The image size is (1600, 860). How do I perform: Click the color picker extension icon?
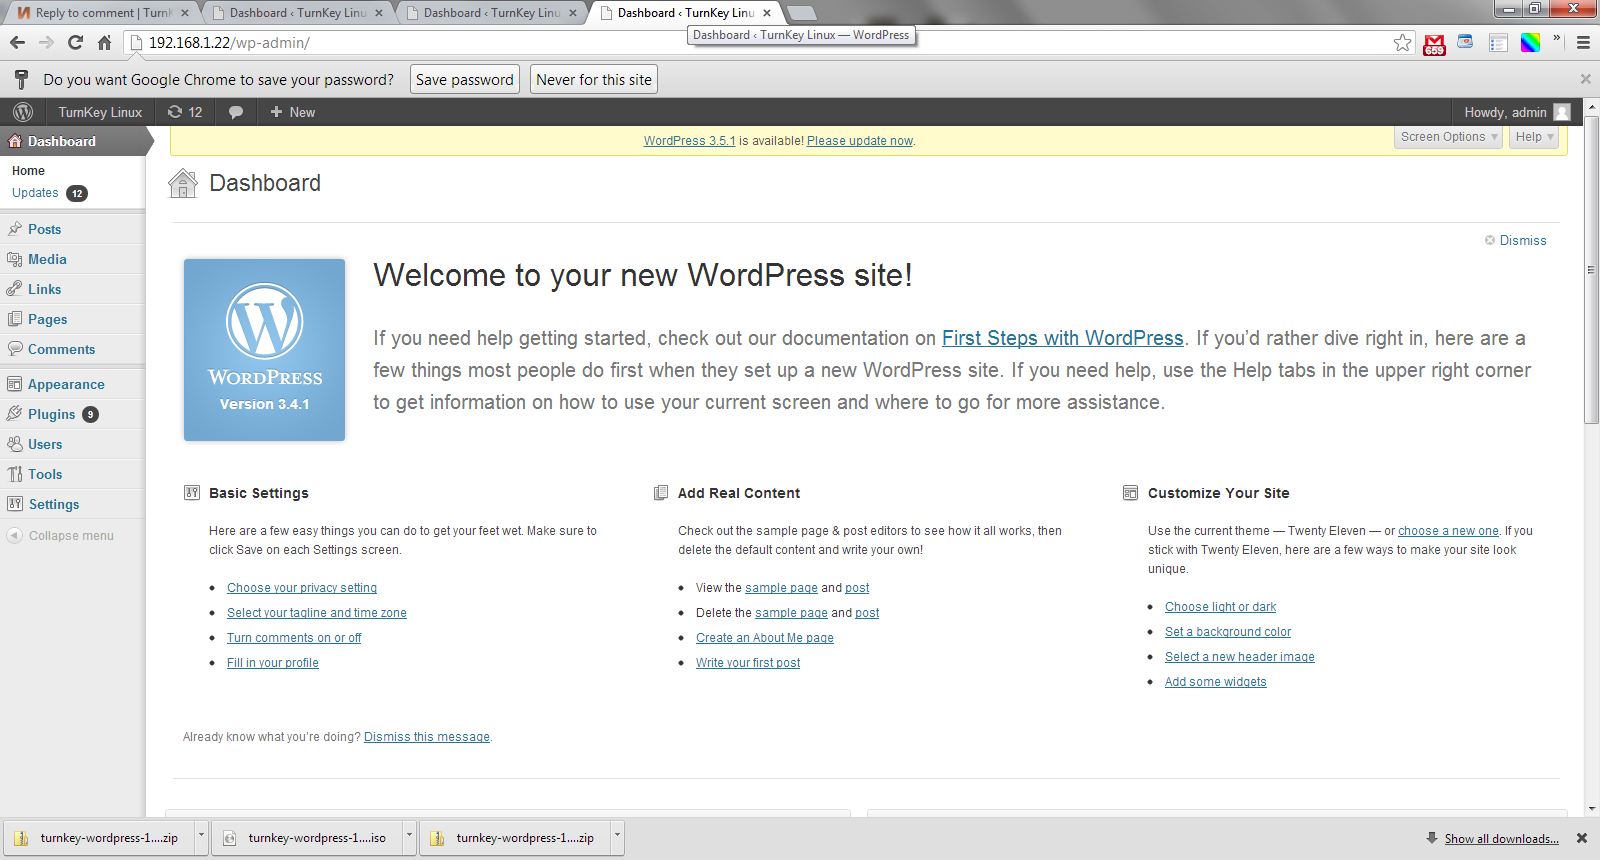click(1530, 42)
